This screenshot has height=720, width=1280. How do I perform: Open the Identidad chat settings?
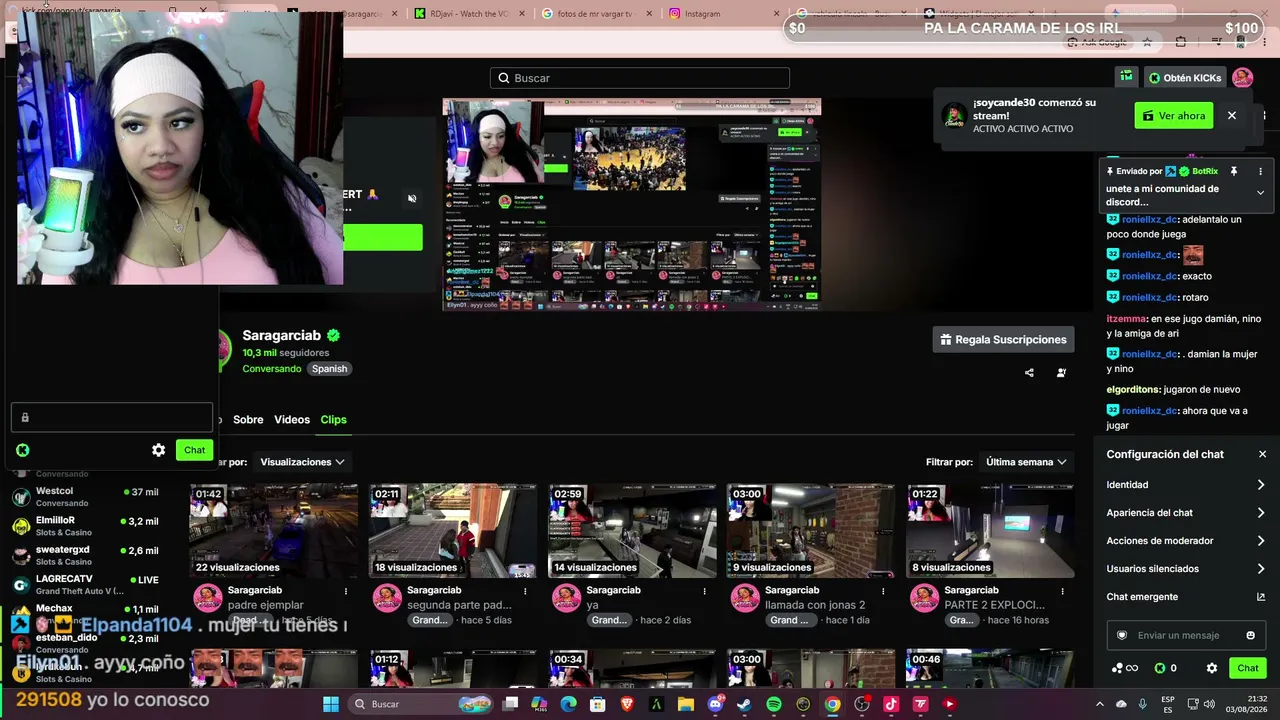1185,485
